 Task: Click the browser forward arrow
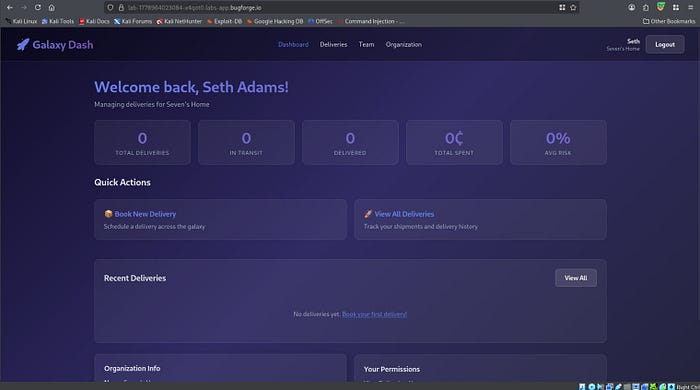coord(24,8)
